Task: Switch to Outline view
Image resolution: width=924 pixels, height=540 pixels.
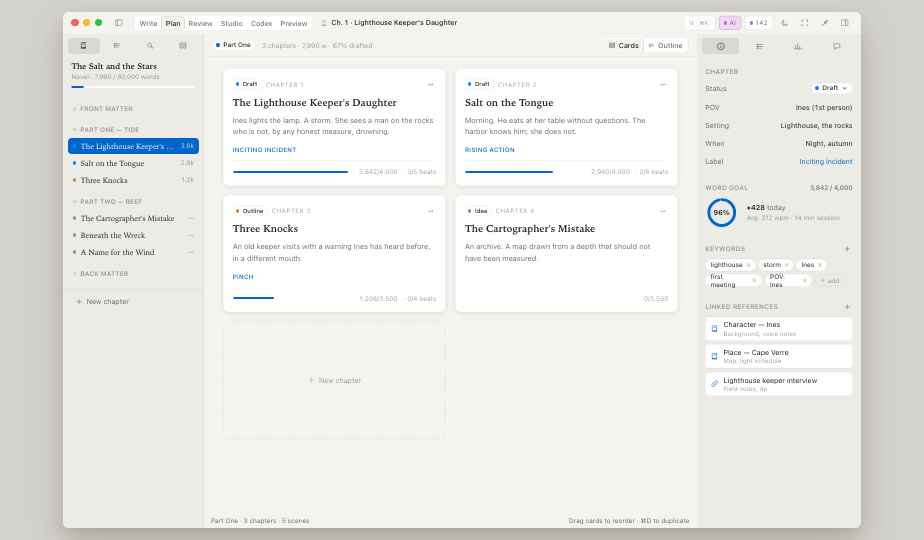Action: tap(665, 45)
